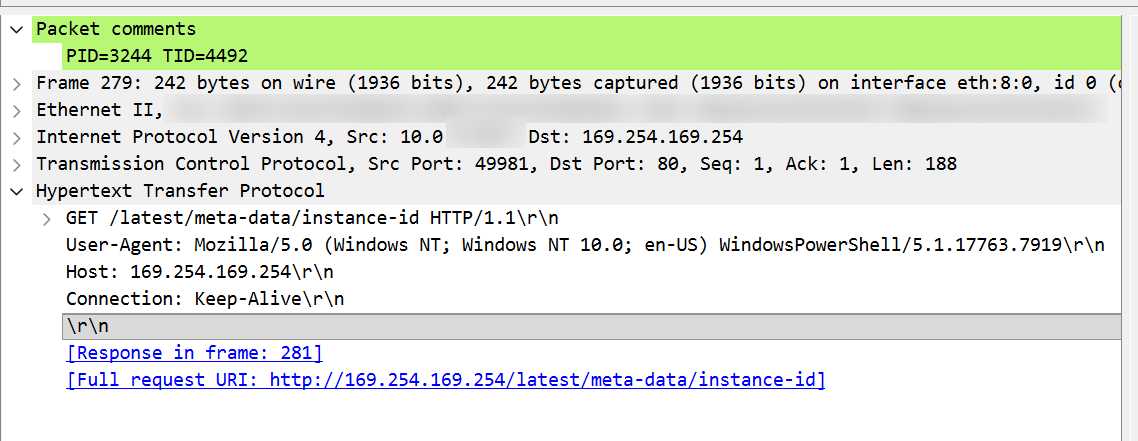
Task: Select the Hypertext Transfer Protocol row
Action: tap(180, 191)
